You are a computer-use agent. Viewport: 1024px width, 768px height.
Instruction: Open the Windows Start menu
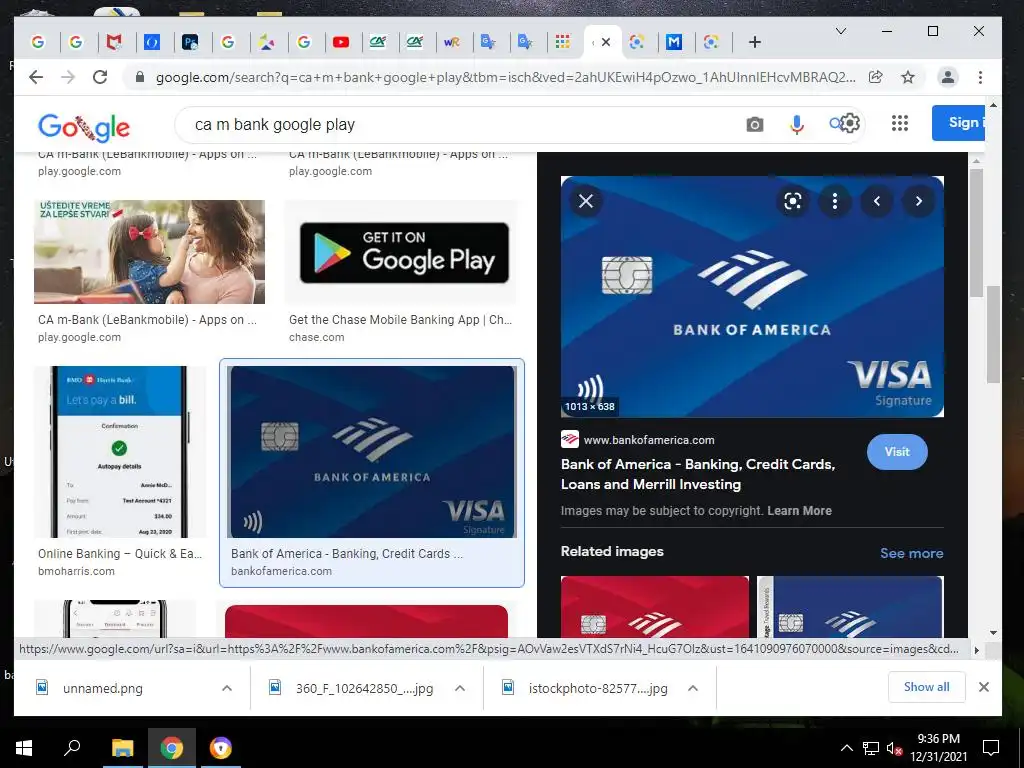pos(24,748)
